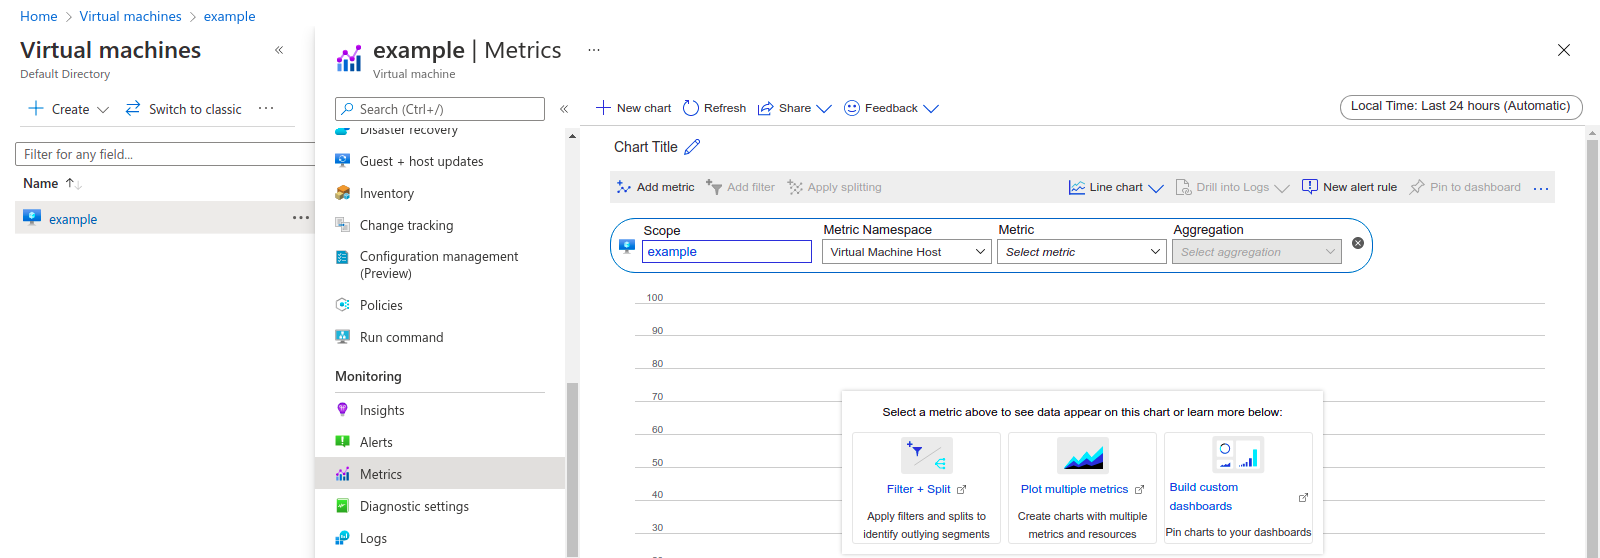Open the Feedback dropdown menu

point(891,108)
